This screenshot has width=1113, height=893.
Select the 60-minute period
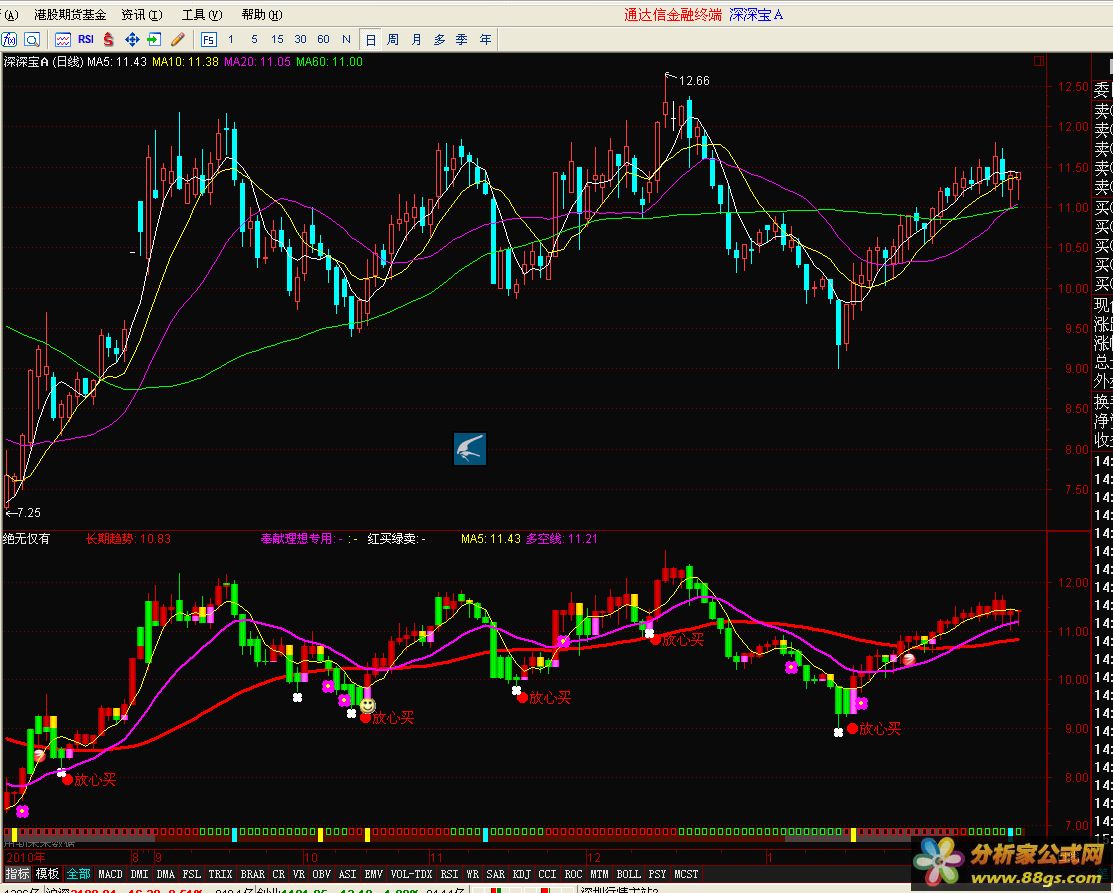[x=323, y=40]
